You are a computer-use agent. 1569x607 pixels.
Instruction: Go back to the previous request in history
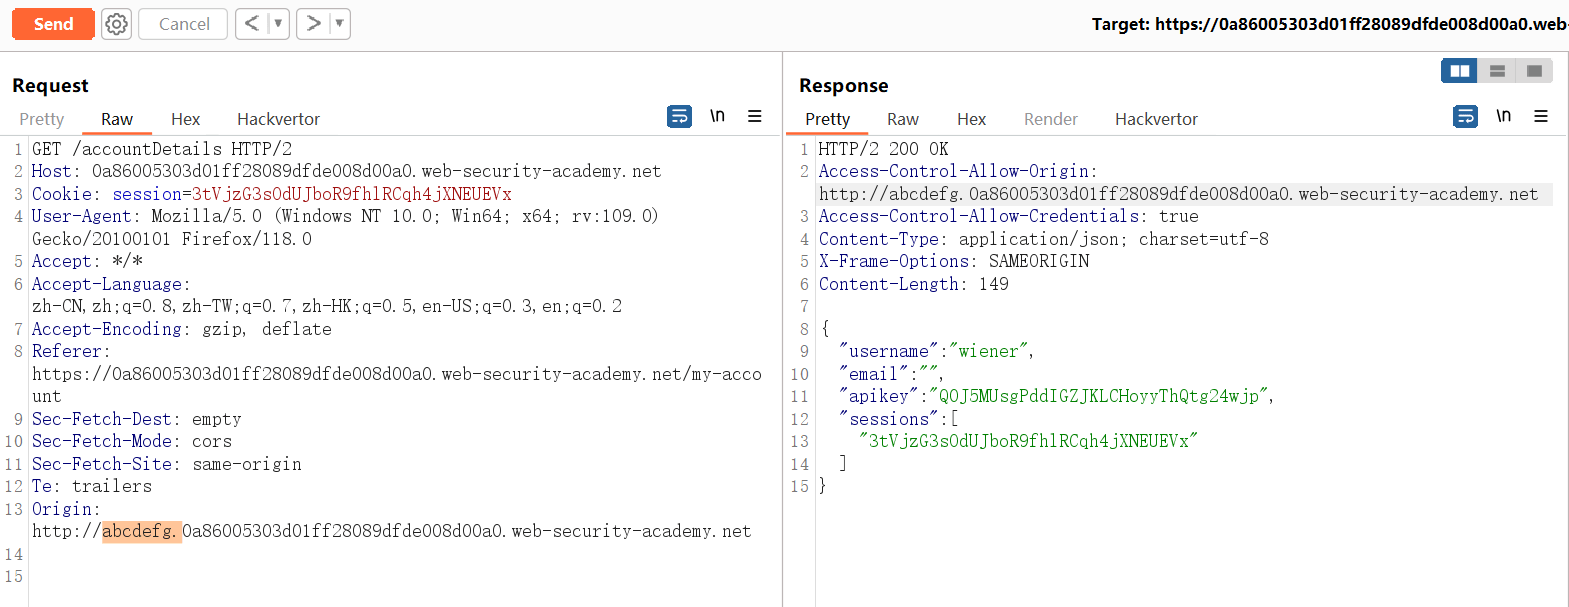252,24
